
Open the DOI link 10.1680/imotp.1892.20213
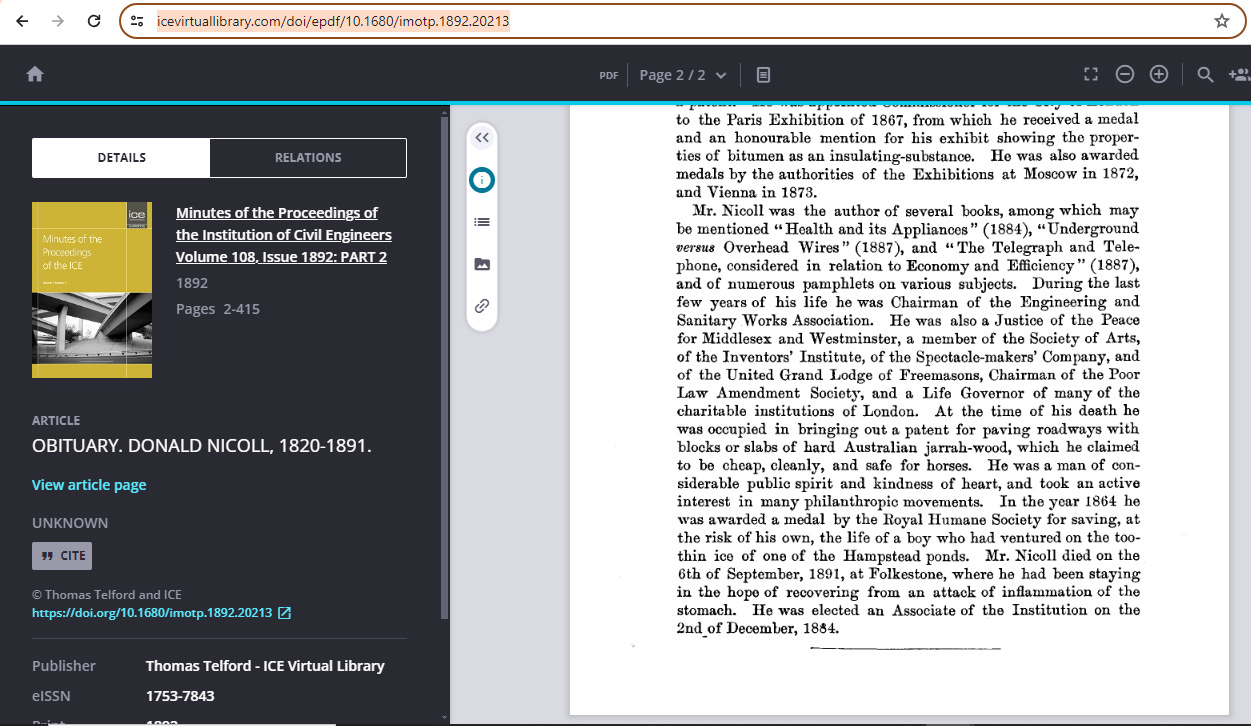pos(152,613)
